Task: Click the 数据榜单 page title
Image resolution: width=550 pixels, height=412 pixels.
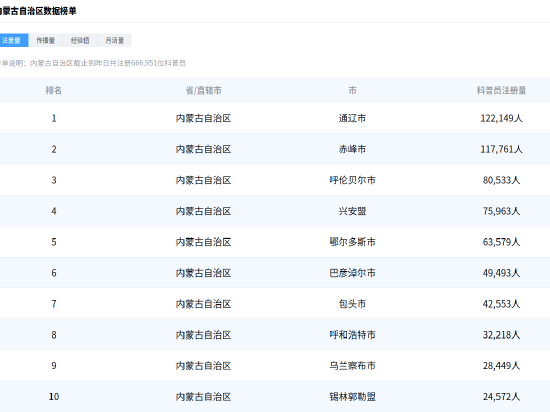Action: (38, 11)
